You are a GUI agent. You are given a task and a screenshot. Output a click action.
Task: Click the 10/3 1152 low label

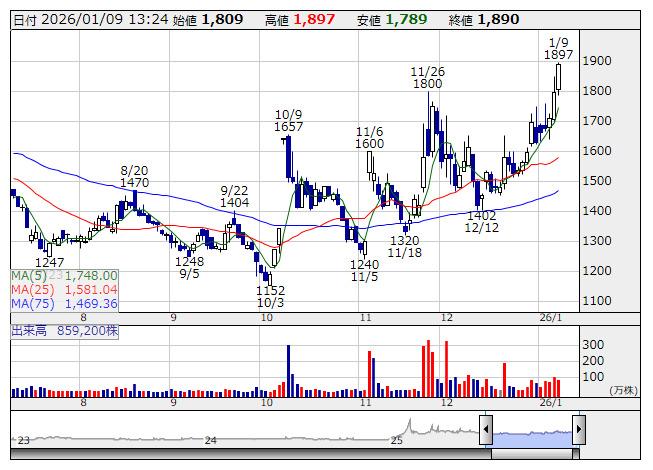271,296
